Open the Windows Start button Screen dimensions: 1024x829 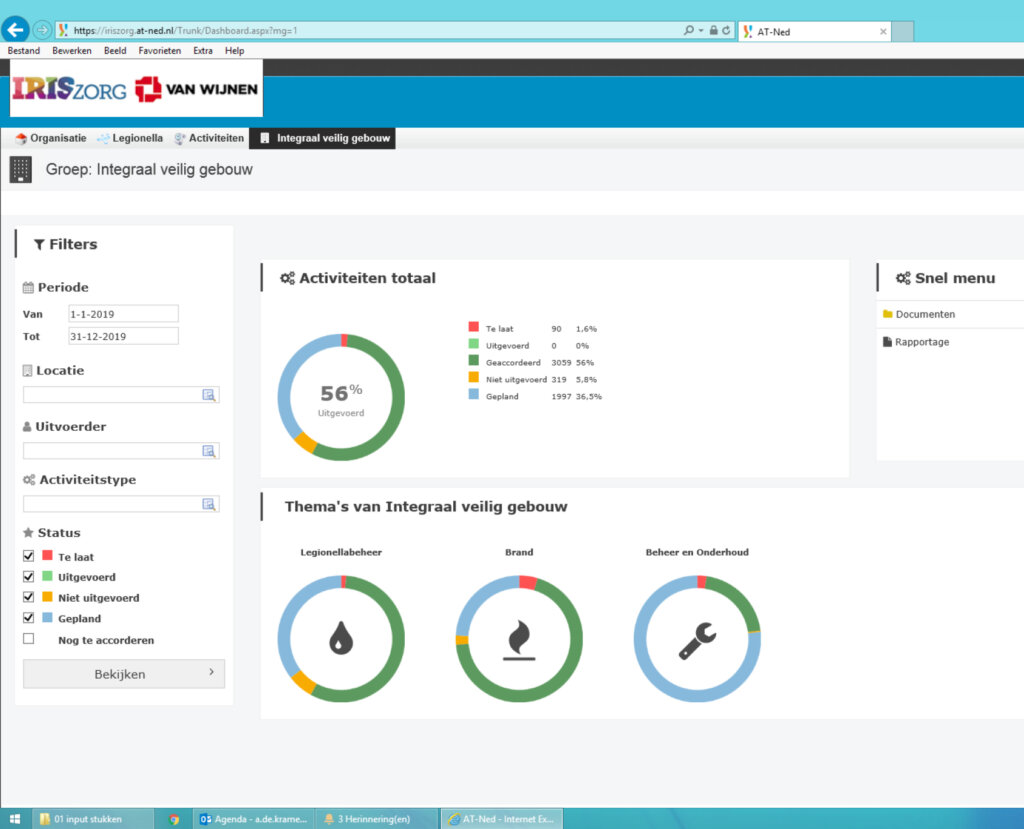click(15, 818)
